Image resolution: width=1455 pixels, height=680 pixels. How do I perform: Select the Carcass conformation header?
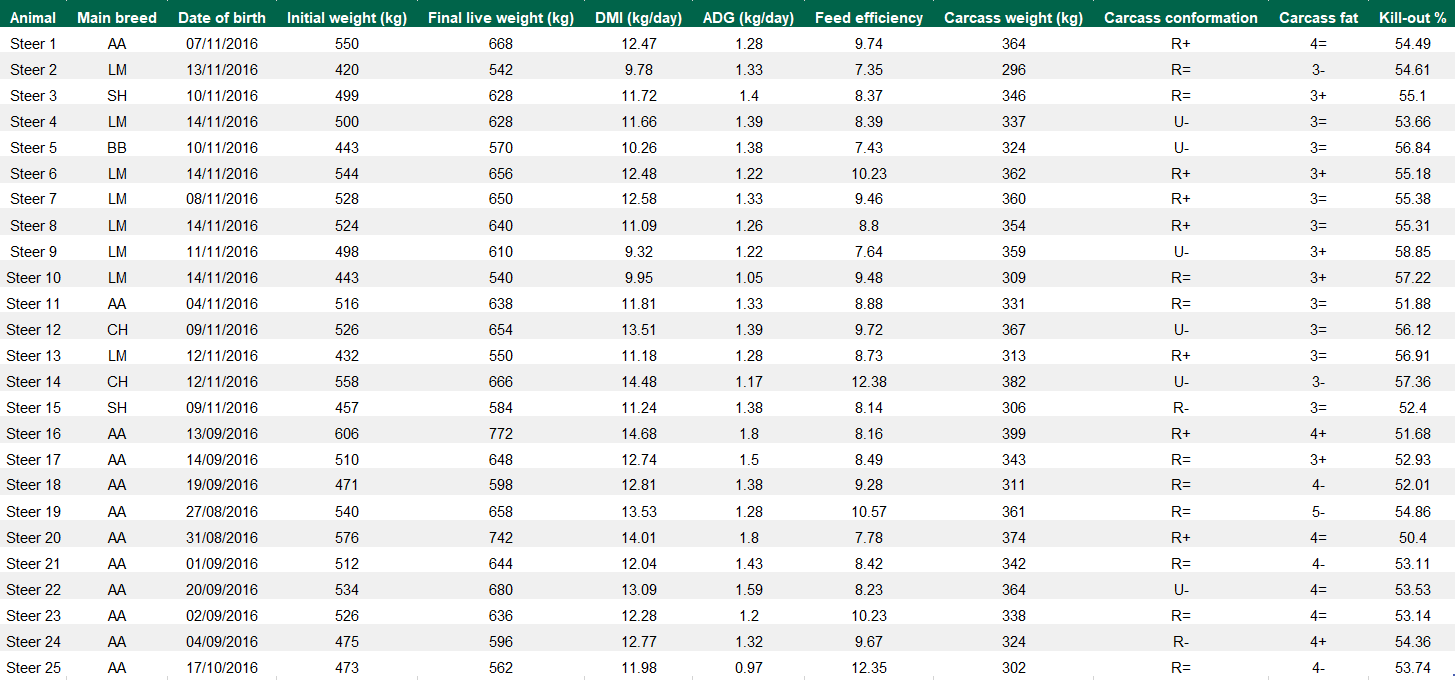click(1181, 18)
